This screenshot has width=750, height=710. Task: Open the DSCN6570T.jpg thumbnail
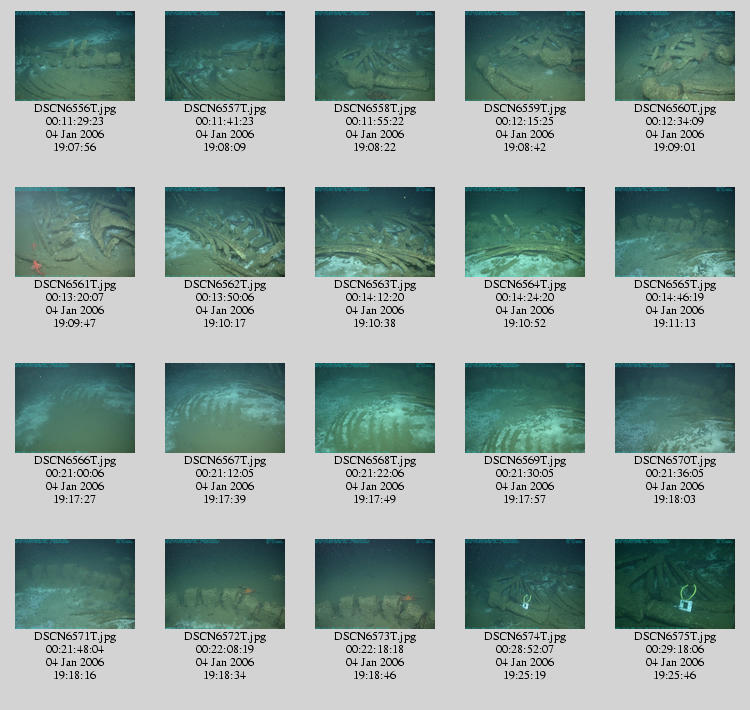[675, 408]
